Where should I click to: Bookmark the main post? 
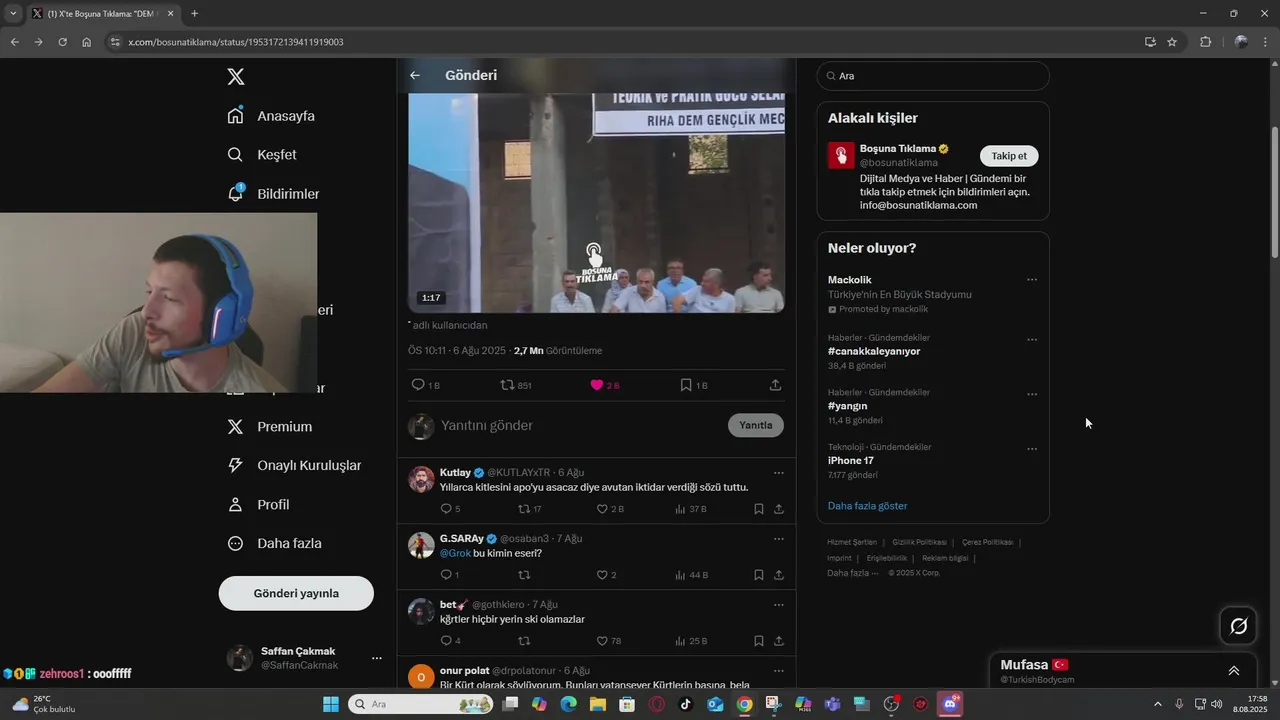point(686,384)
